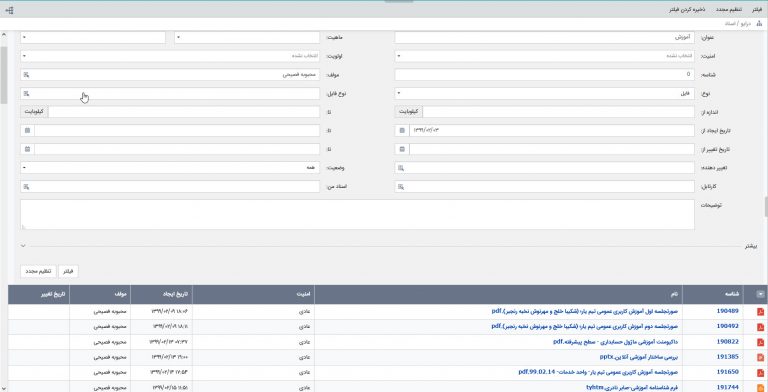Choose 'کیلوبایت' unit for 'اندازه از'
The image size is (768, 392).
409,112
